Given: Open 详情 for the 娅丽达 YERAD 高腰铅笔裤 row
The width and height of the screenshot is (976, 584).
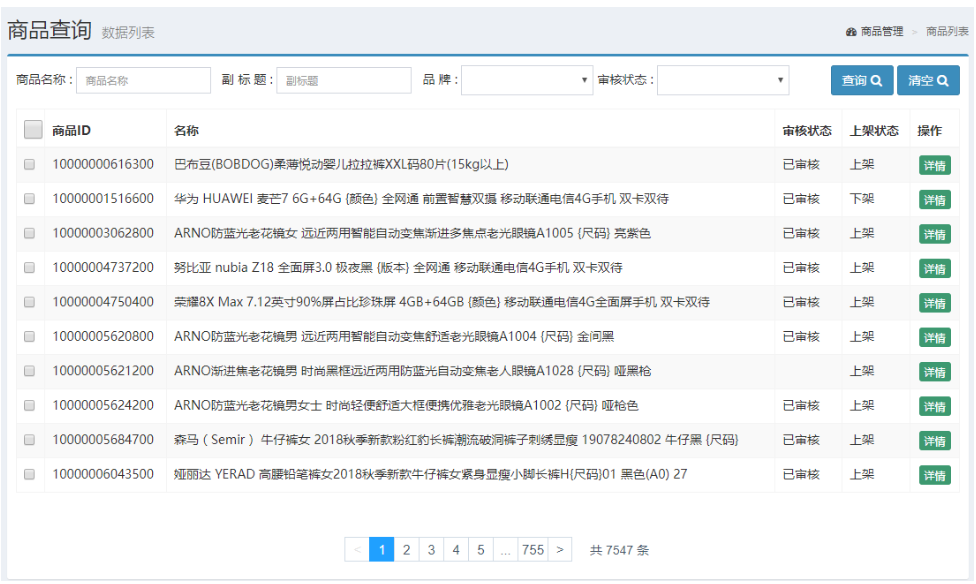Looking at the screenshot, I should (x=935, y=474).
